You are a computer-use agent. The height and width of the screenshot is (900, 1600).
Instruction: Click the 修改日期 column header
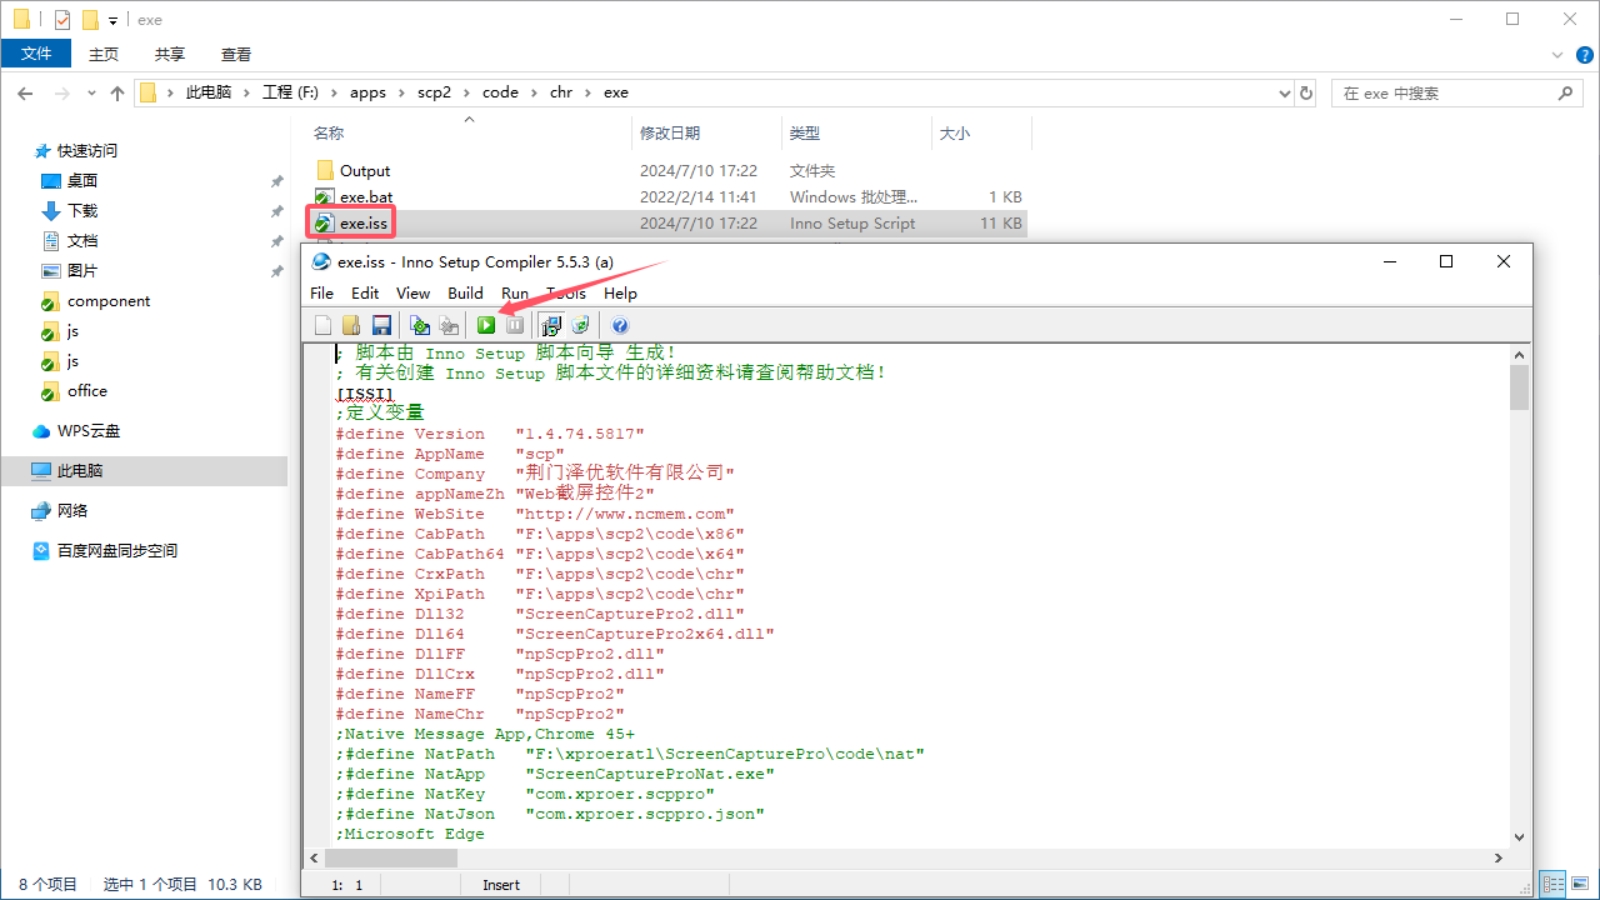pyautogui.click(x=670, y=133)
